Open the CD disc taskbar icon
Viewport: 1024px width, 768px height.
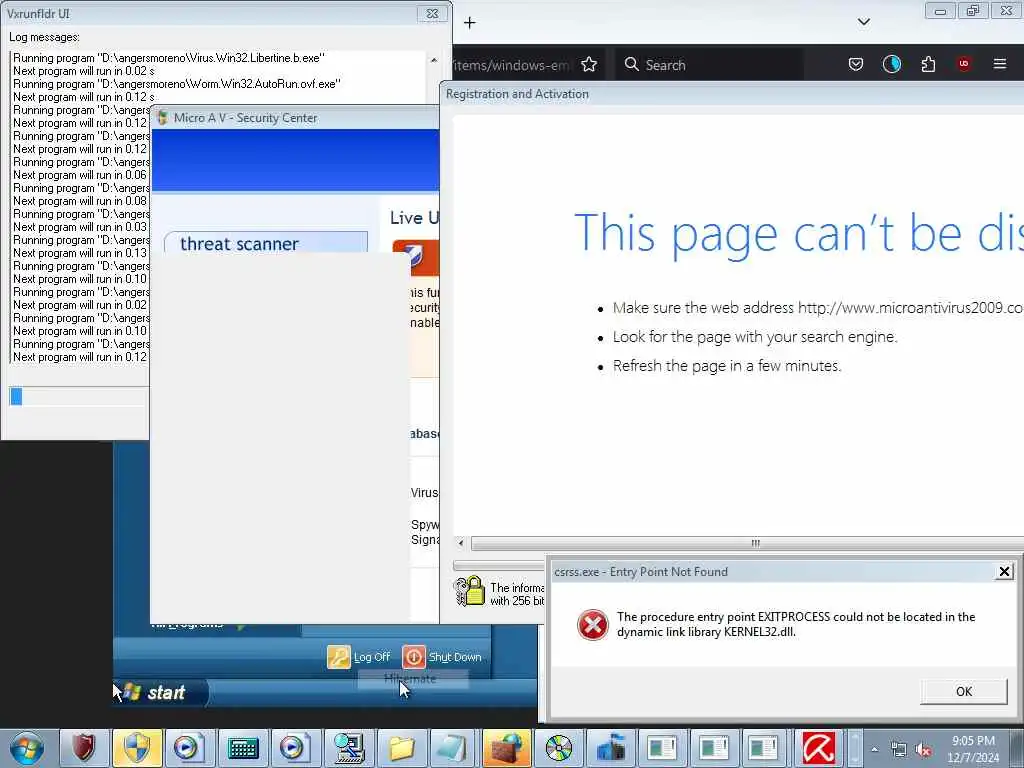559,748
